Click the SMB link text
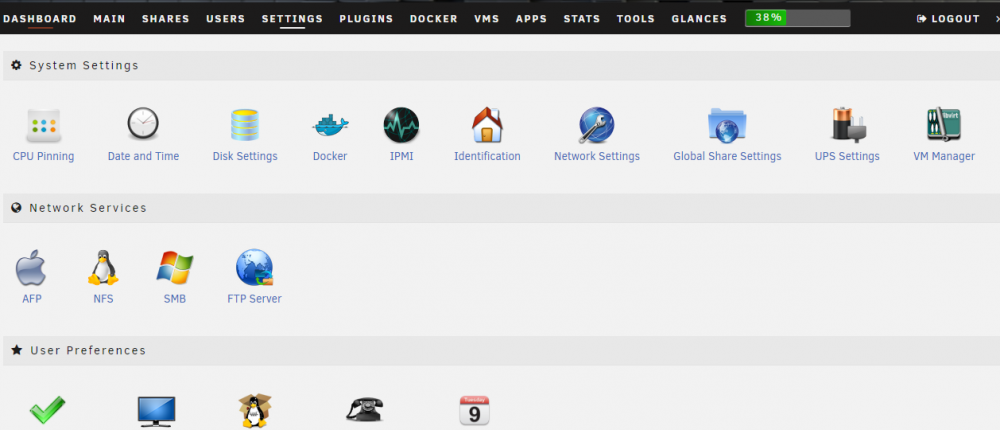Viewport: 1000px width, 430px height. pos(175,299)
